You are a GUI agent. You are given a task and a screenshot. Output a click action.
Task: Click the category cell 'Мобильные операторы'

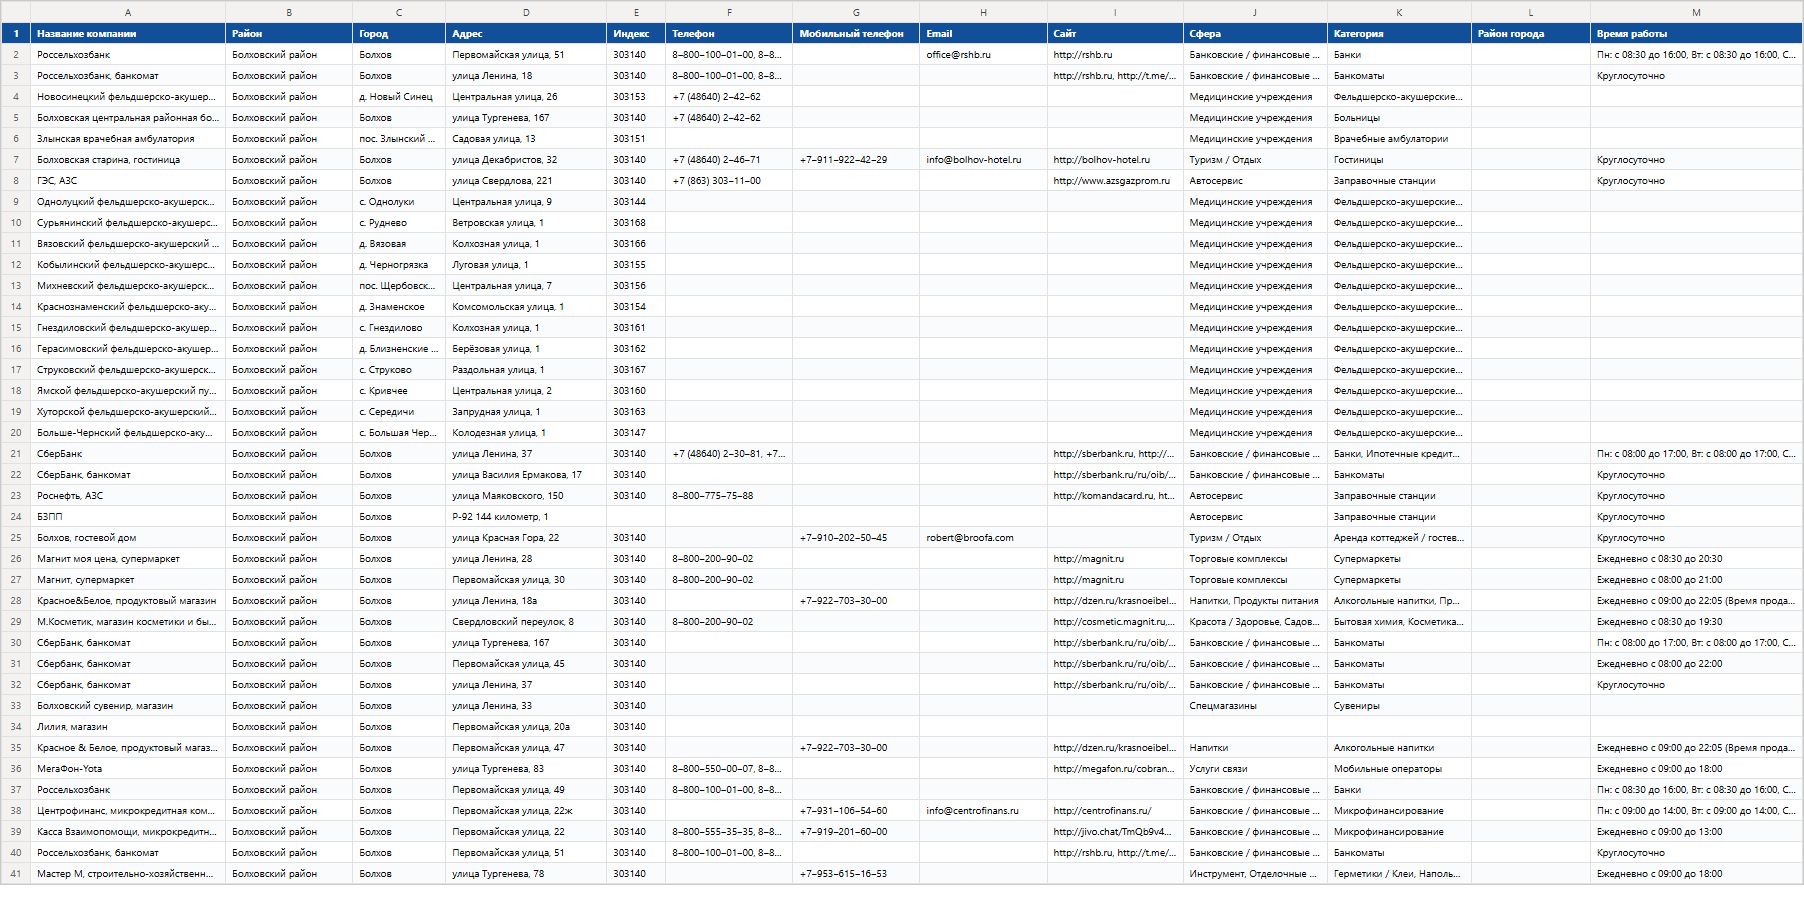point(1399,769)
